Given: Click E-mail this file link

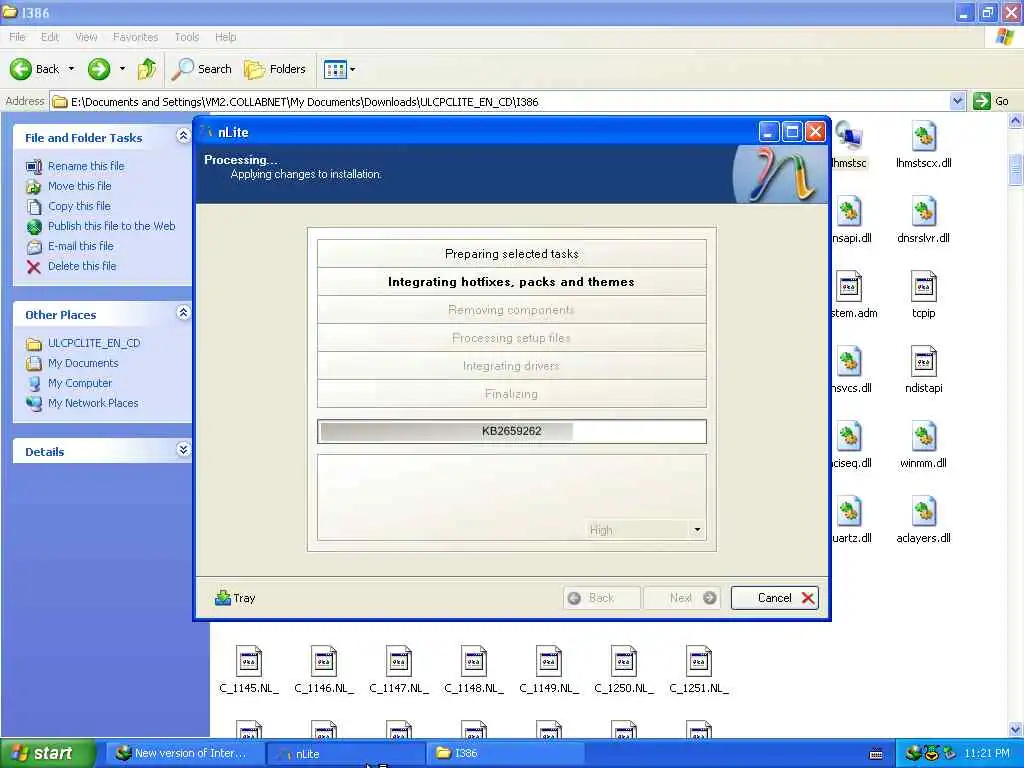Looking at the screenshot, I should (x=80, y=246).
